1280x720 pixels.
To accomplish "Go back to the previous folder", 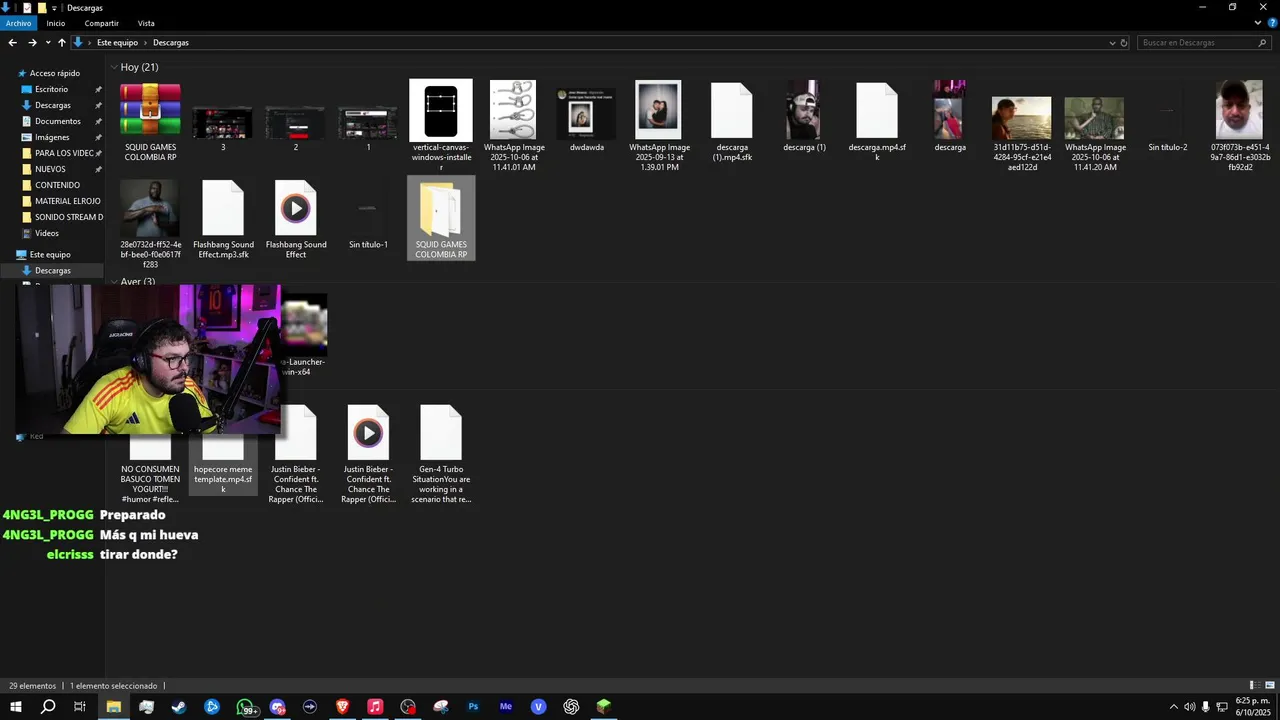I will (x=12, y=43).
